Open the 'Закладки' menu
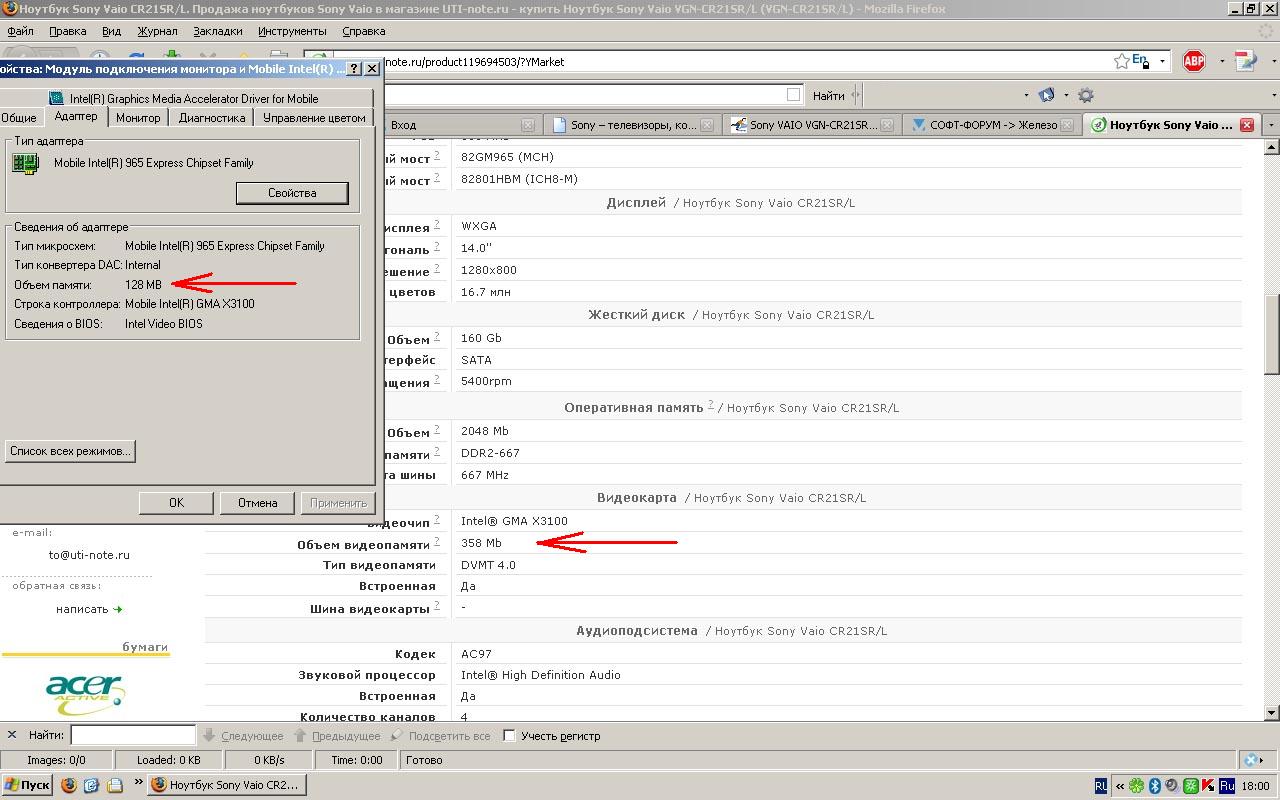1280x800 pixels. 217,31
